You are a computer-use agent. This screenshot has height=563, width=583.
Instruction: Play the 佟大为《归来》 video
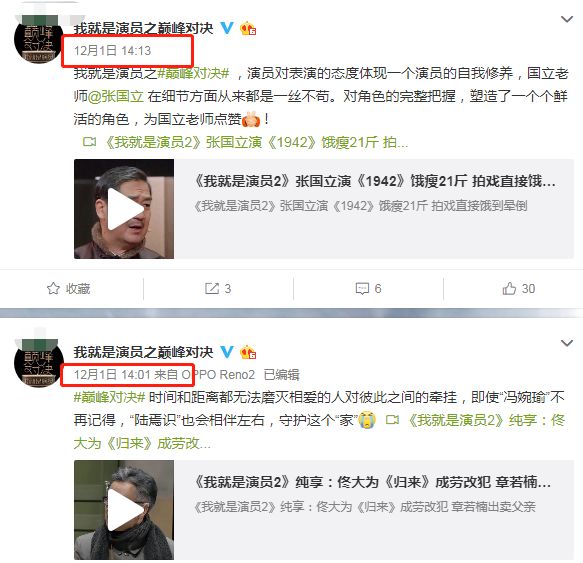pyautogui.click(x=124, y=510)
